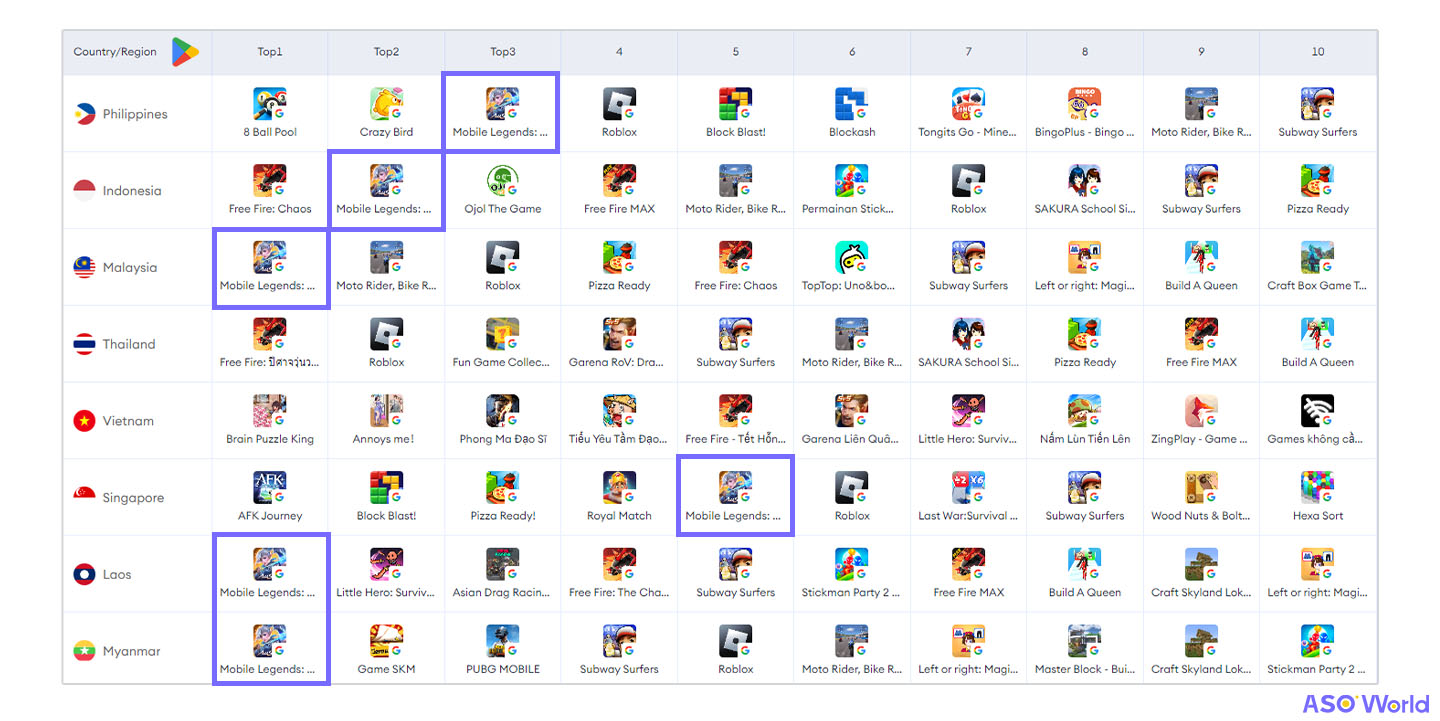Click Garena Liên Quân title text
This screenshot has height=721, width=1440.
tap(851, 439)
